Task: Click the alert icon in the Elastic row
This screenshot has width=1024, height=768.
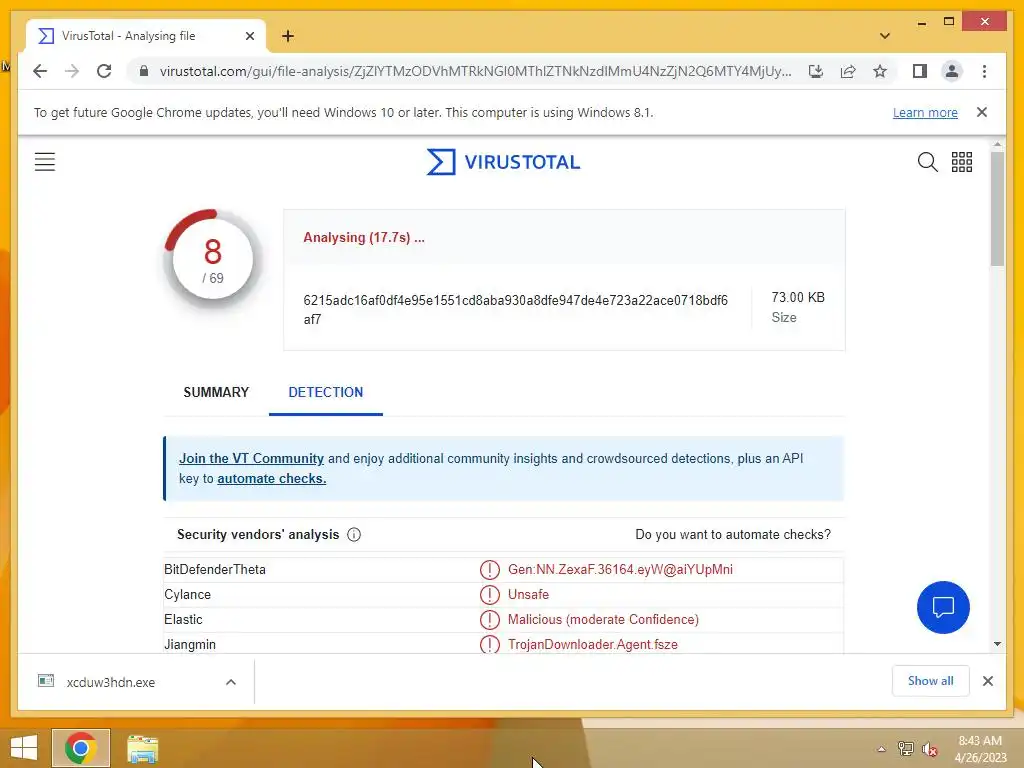Action: pos(489,620)
